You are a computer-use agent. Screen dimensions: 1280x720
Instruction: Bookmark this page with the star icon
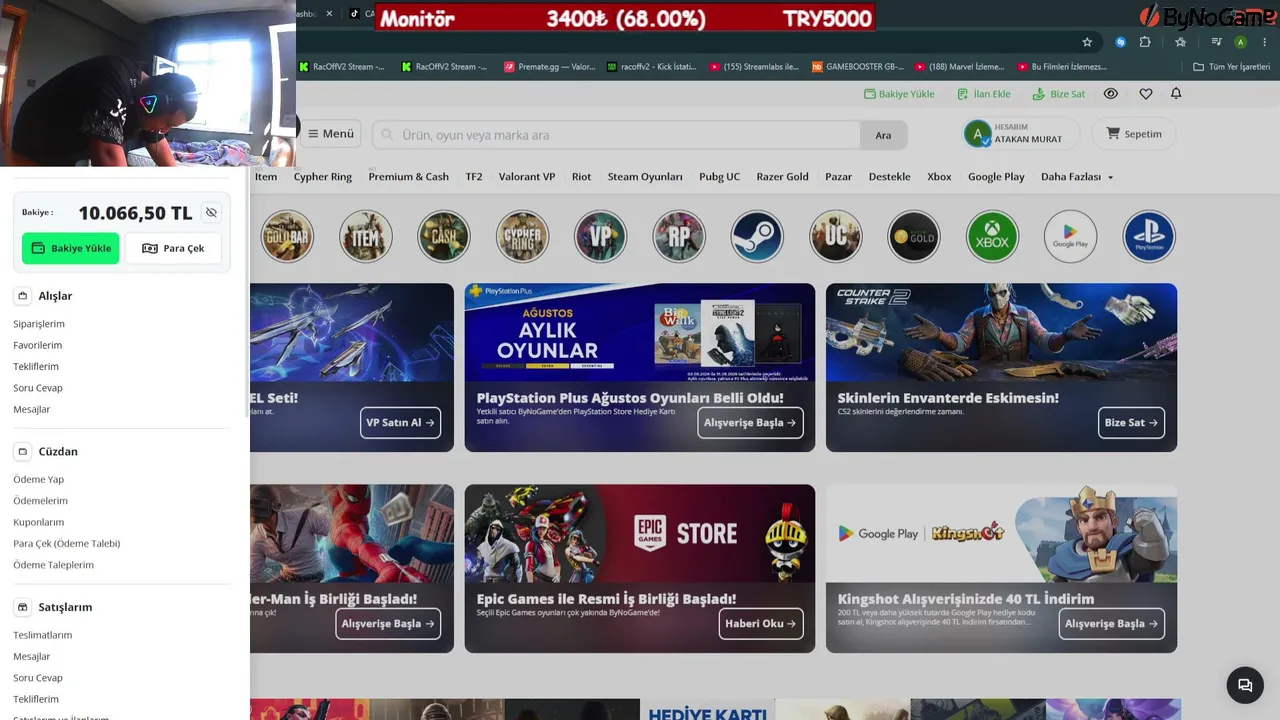[x=1087, y=42]
